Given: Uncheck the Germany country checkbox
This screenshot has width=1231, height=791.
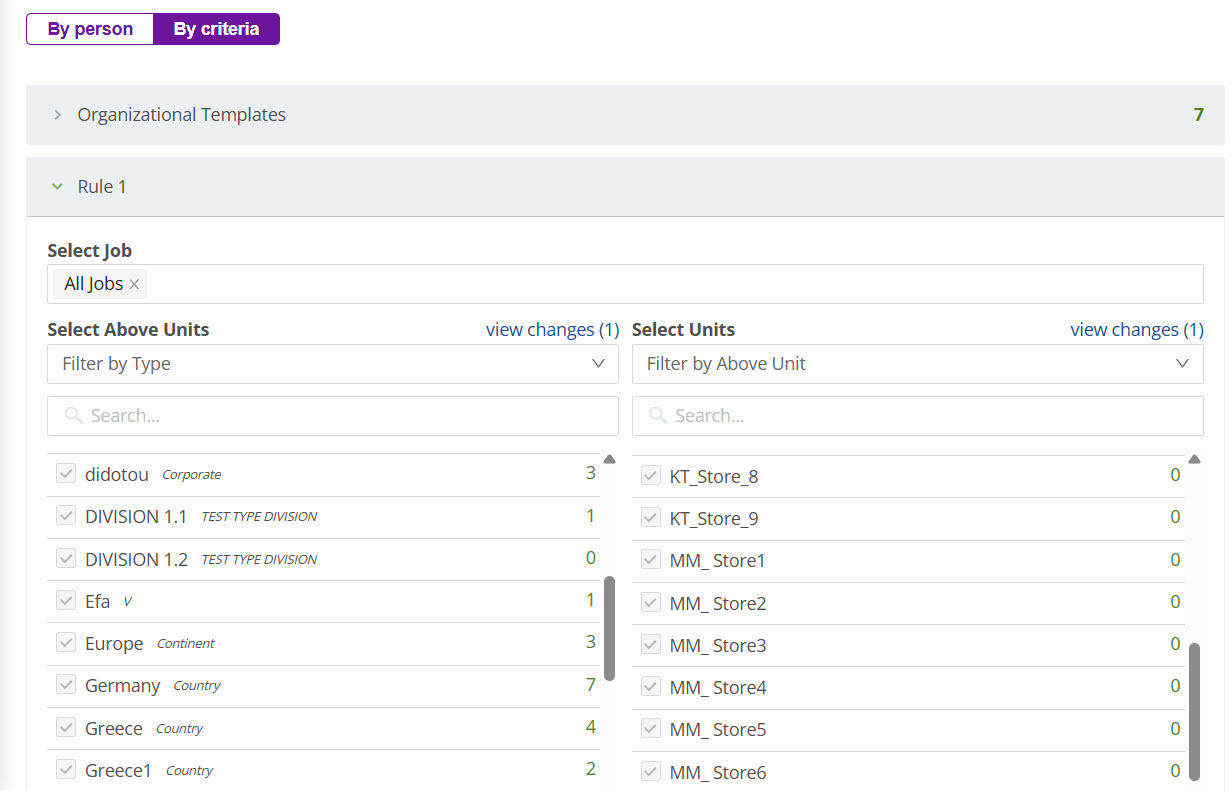Looking at the screenshot, I should (x=66, y=685).
